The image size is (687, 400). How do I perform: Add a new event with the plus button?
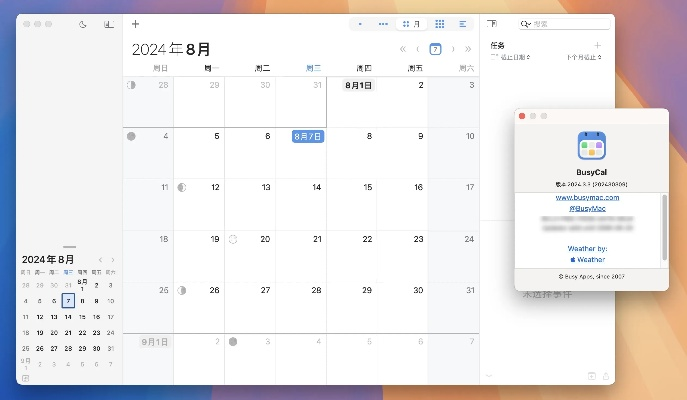[x=135, y=24]
